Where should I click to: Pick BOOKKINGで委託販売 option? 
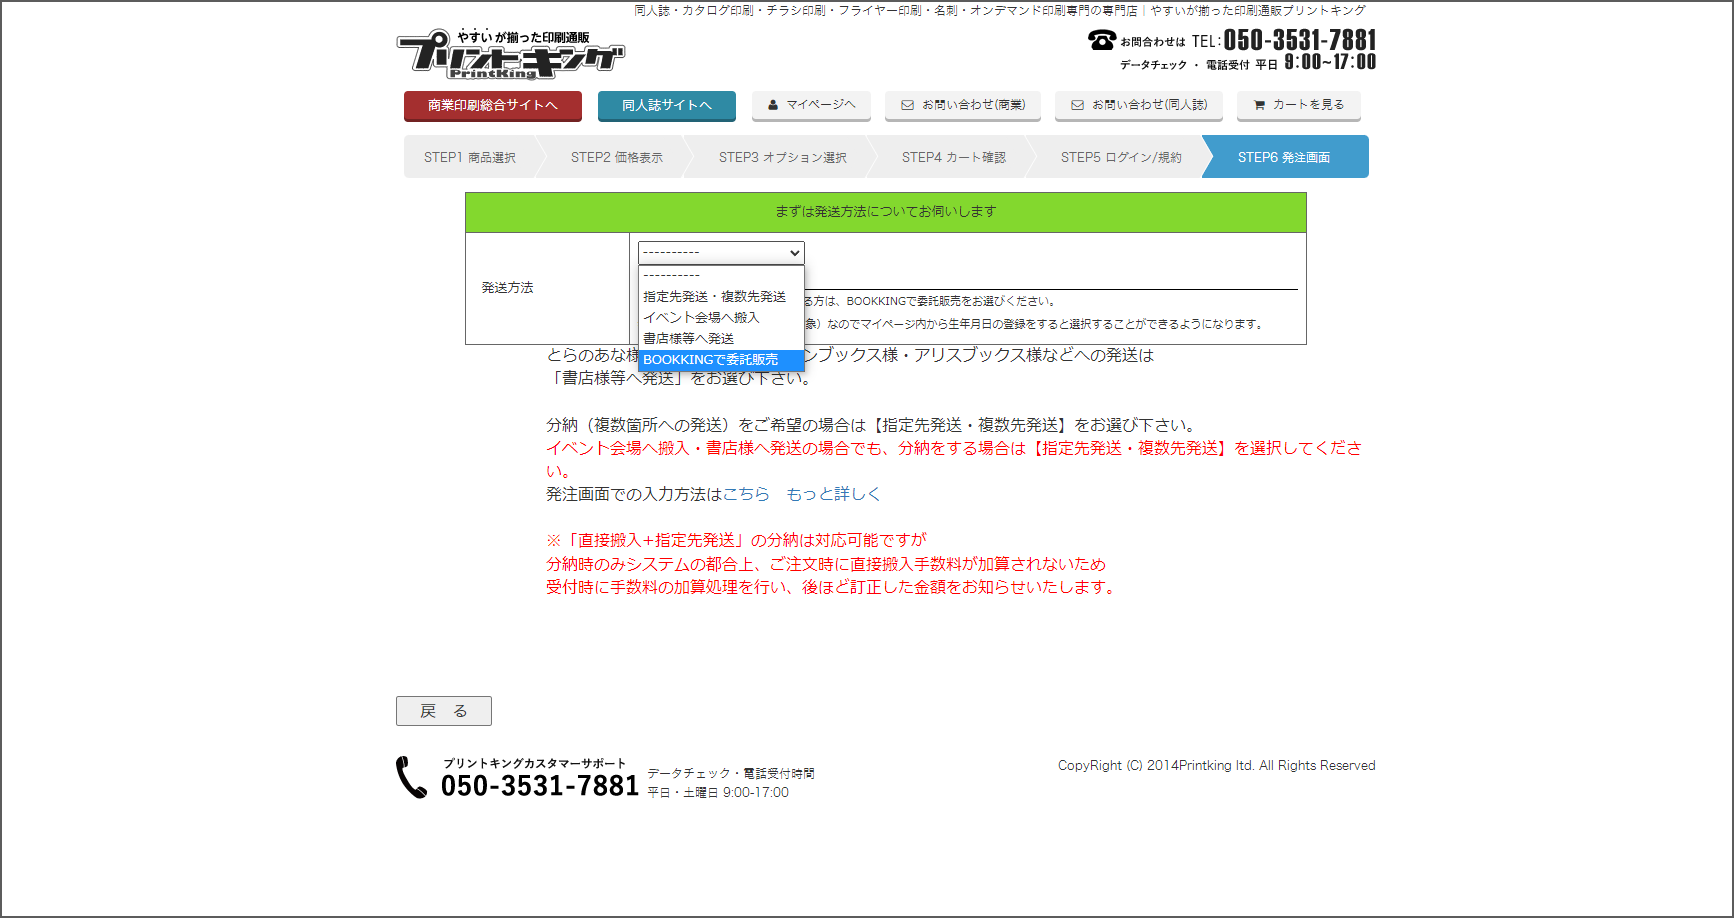(710, 360)
